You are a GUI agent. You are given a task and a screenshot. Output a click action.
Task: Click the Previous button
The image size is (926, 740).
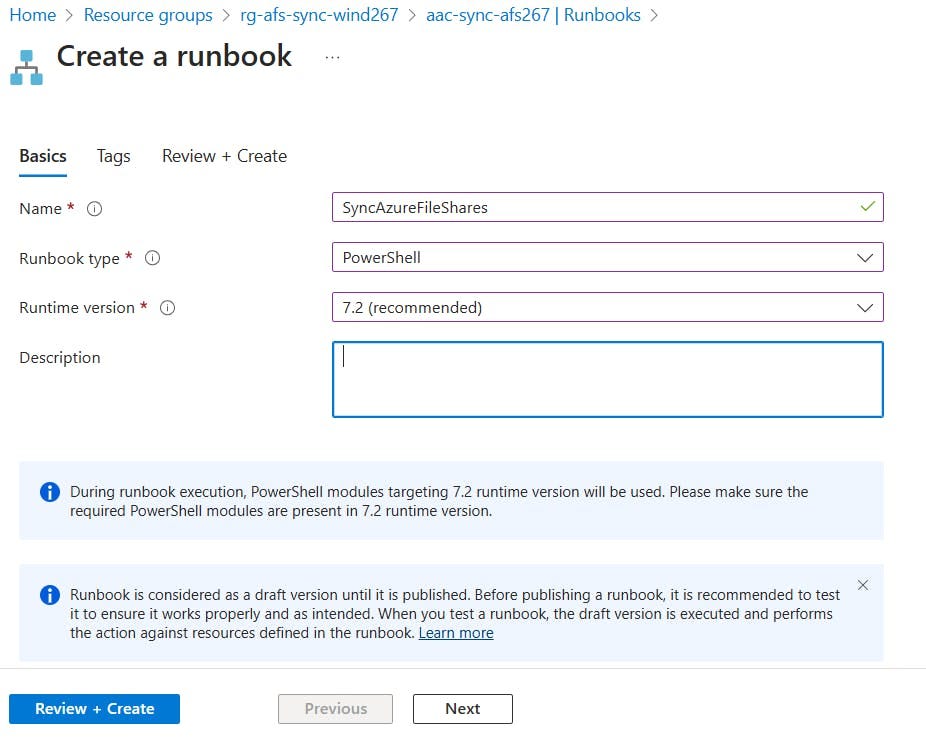[x=335, y=709]
